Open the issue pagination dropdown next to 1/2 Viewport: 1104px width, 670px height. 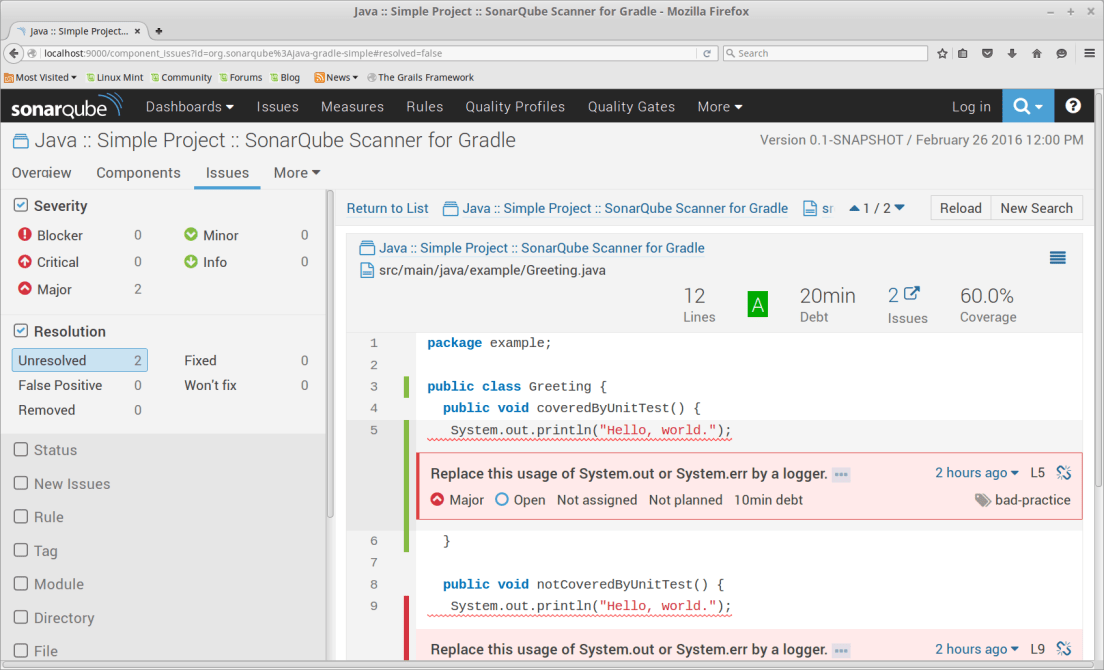click(x=901, y=208)
